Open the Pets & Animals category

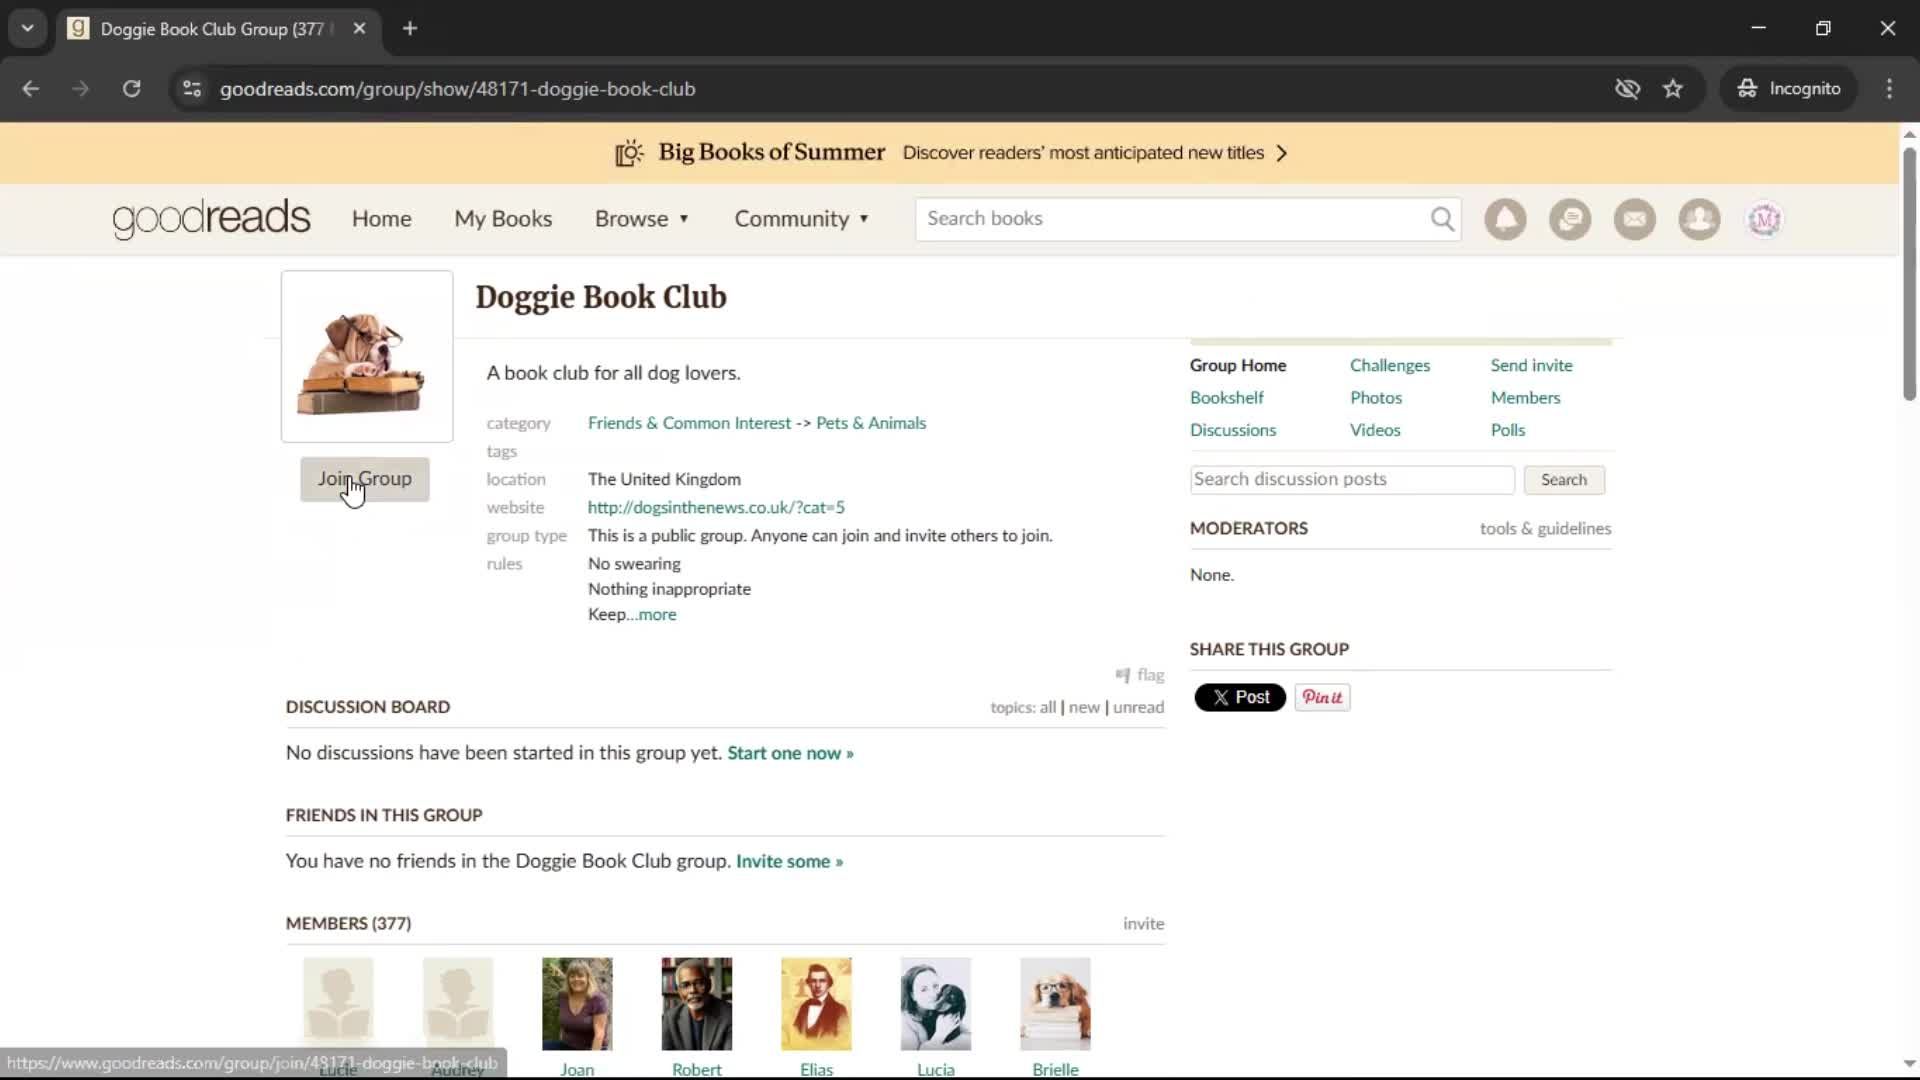(x=871, y=423)
